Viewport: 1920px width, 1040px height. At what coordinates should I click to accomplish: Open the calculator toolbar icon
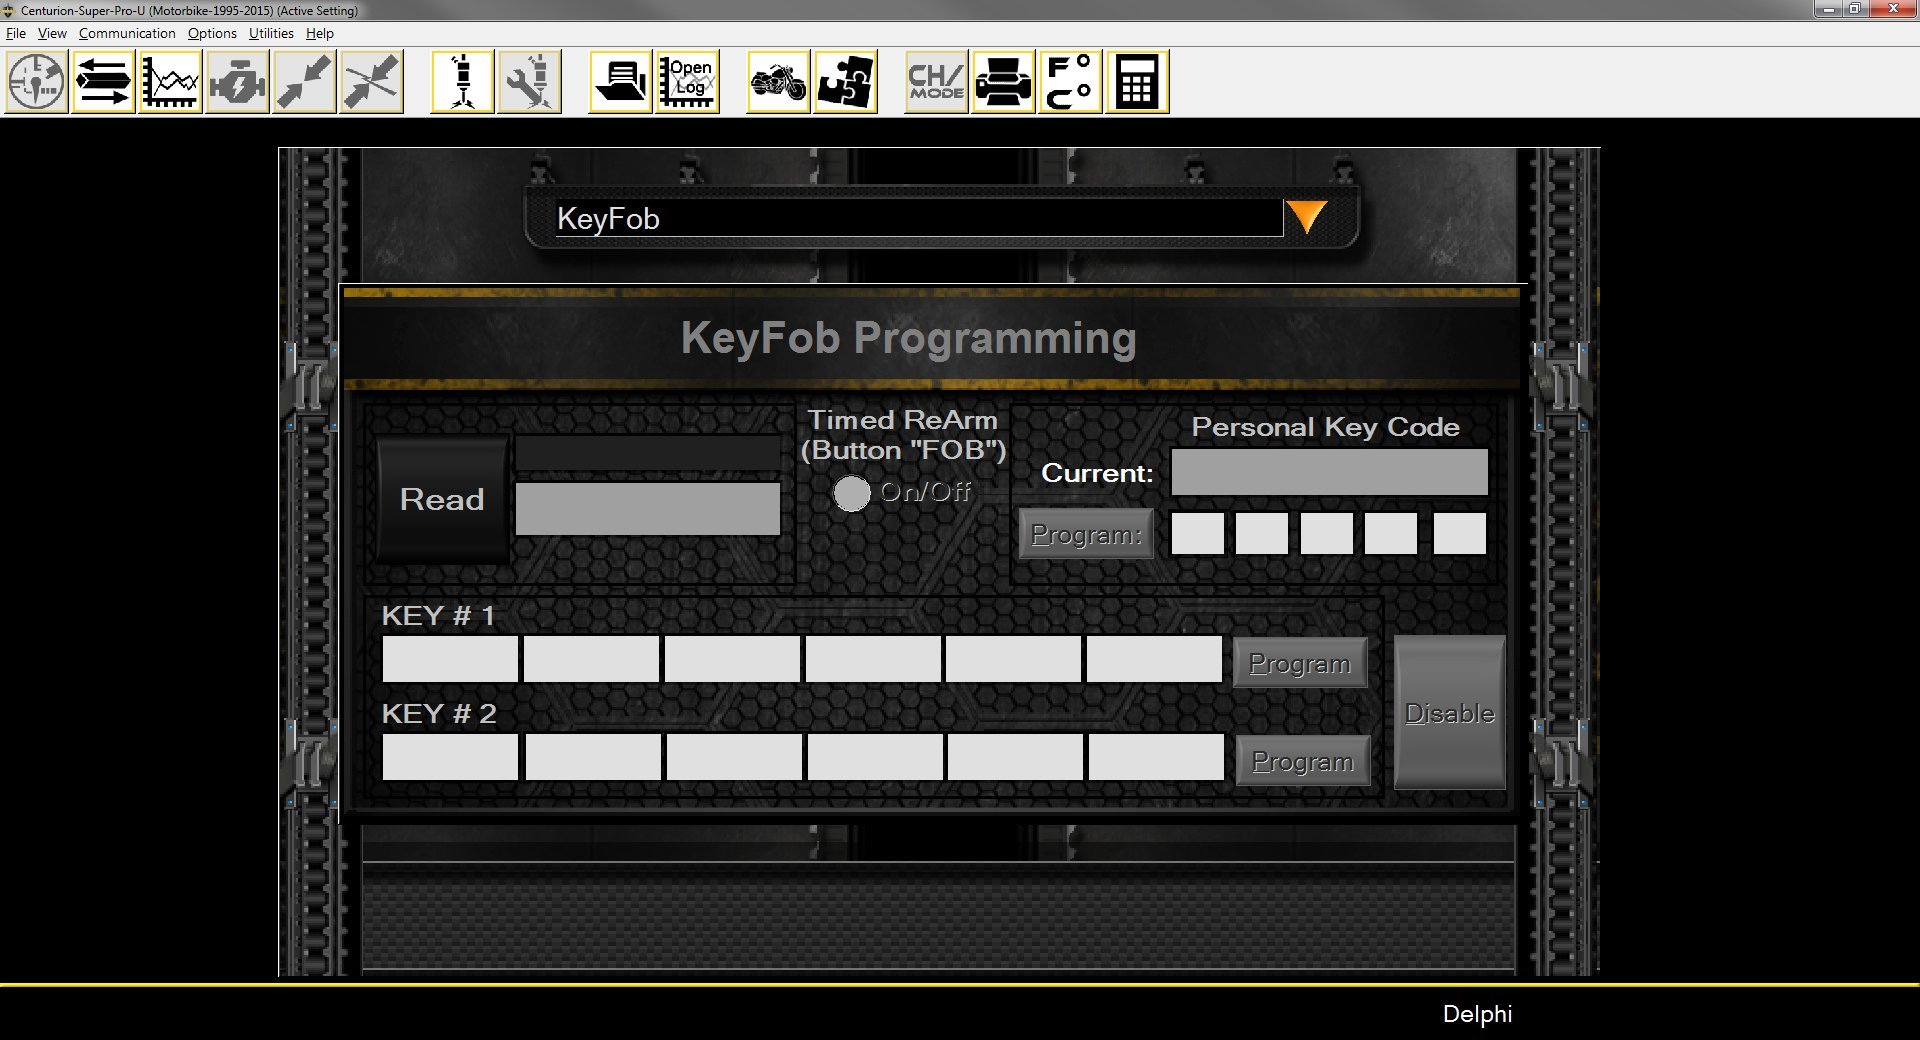coord(1137,82)
